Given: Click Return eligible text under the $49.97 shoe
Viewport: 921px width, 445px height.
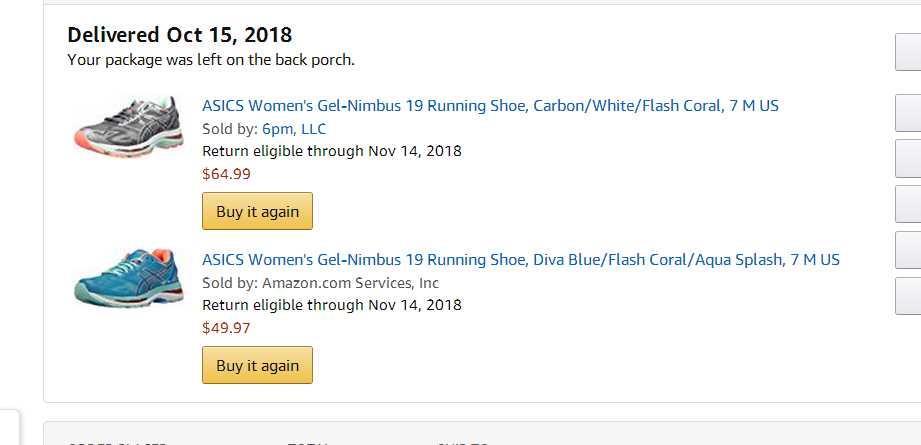Looking at the screenshot, I should point(331,305).
